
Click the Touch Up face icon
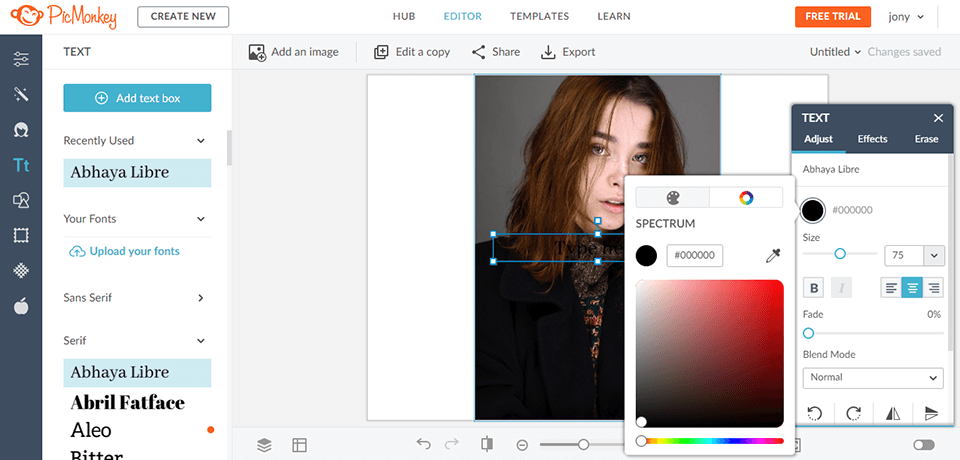[x=21, y=130]
